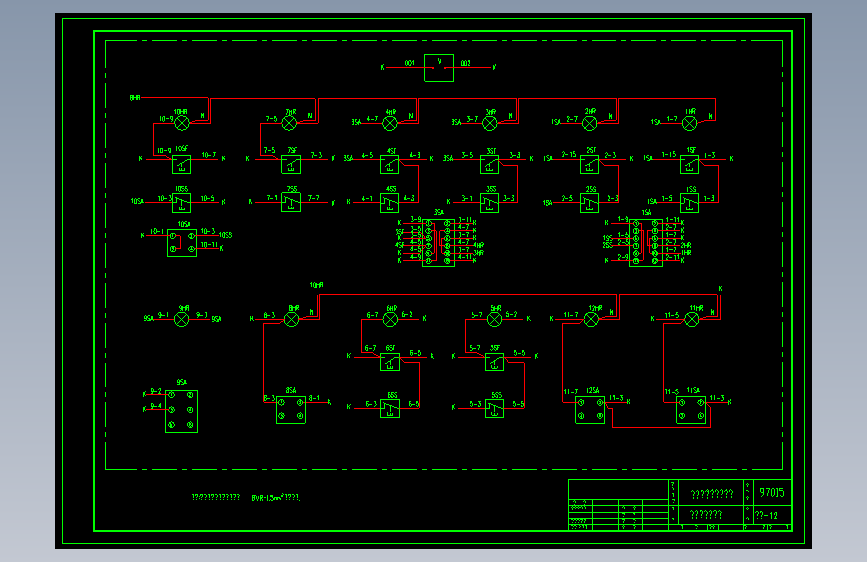Select the 6HR lamp symbol
The height and width of the screenshot is (562, 867).
[390, 319]
